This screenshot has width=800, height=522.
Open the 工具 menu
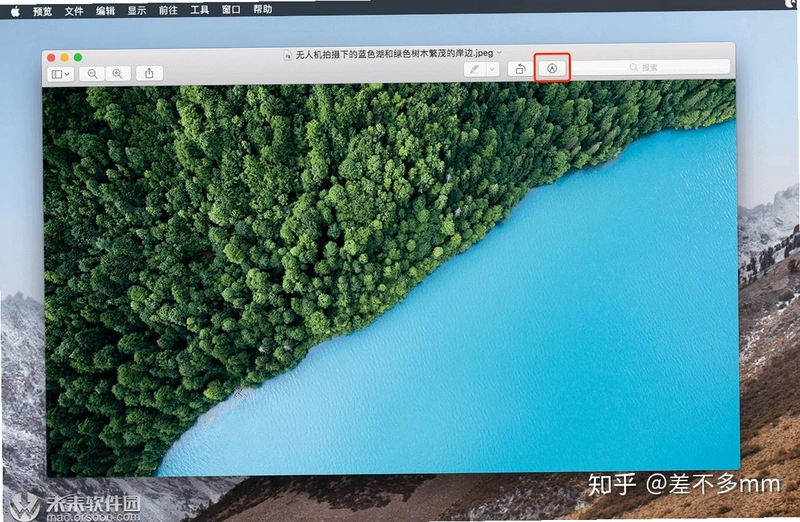click(199, 10)
